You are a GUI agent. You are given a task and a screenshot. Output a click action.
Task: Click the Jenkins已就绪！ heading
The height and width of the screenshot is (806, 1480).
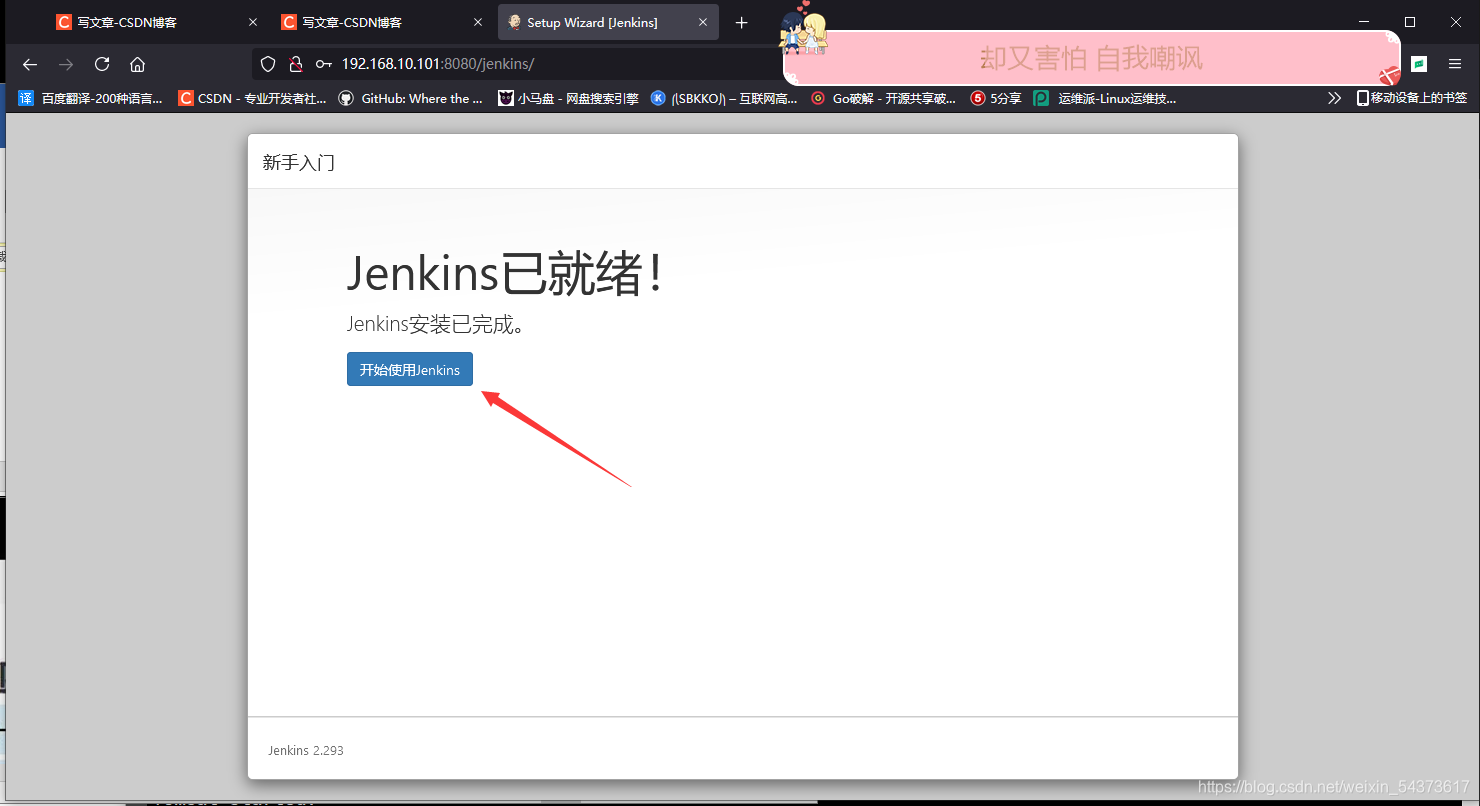tap(506, 273)
